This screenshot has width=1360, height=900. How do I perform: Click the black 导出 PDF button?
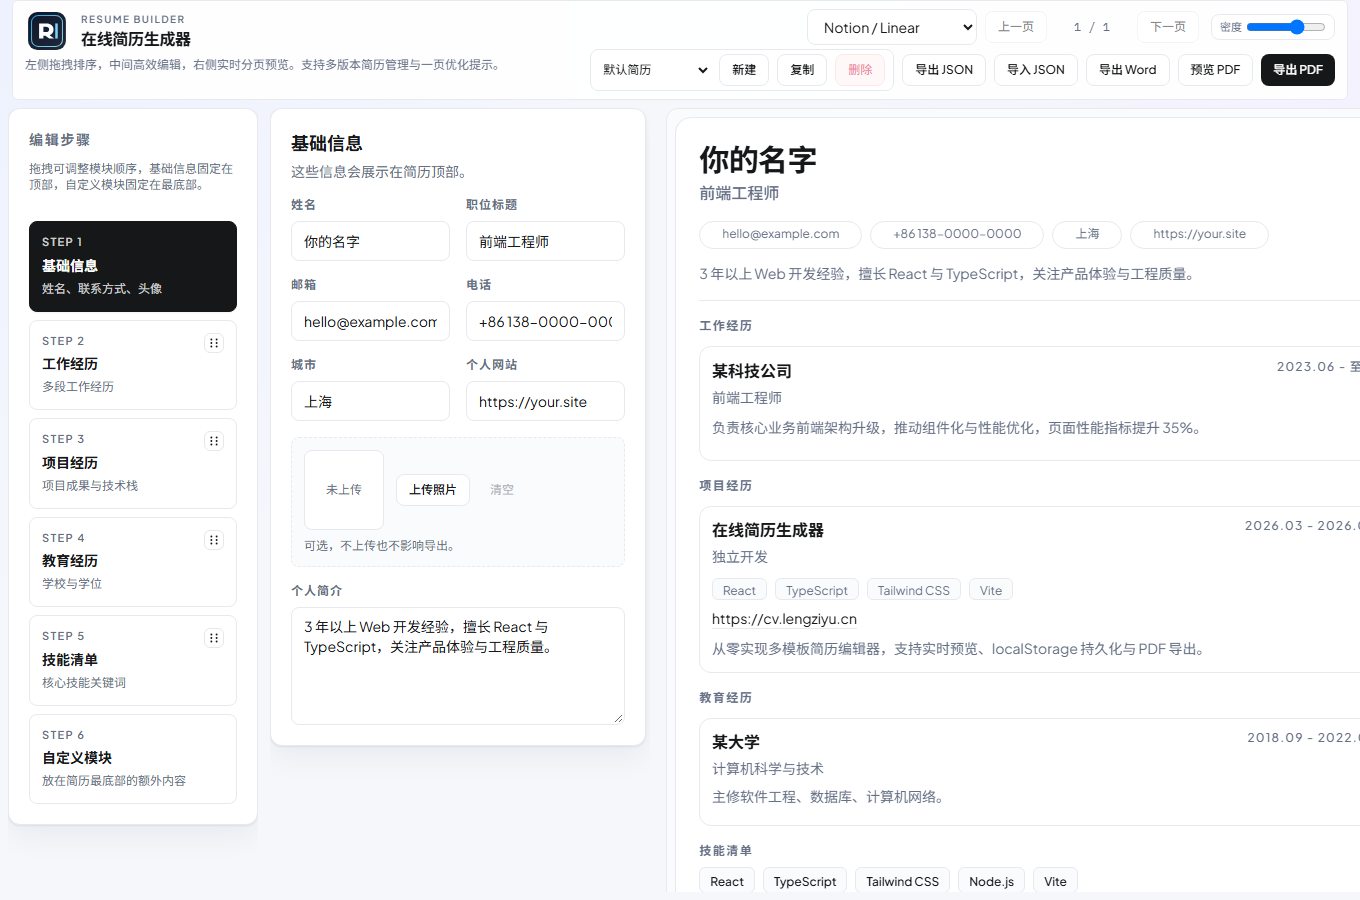1298,70
